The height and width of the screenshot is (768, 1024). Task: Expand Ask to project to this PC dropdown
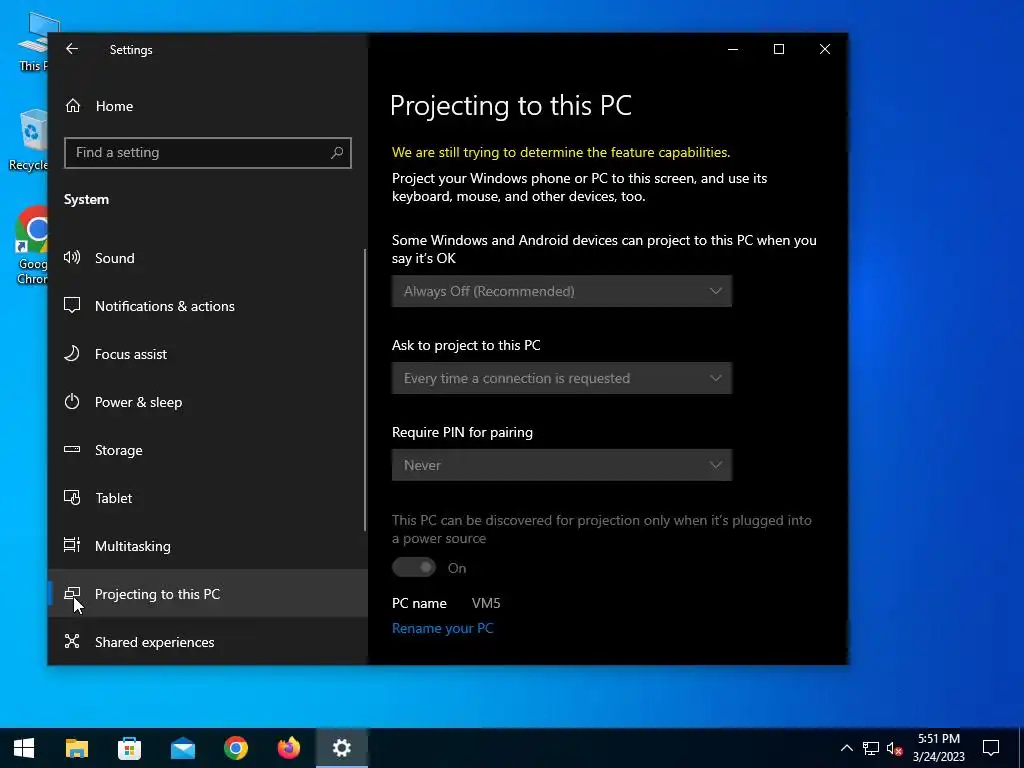click(562, 378)
